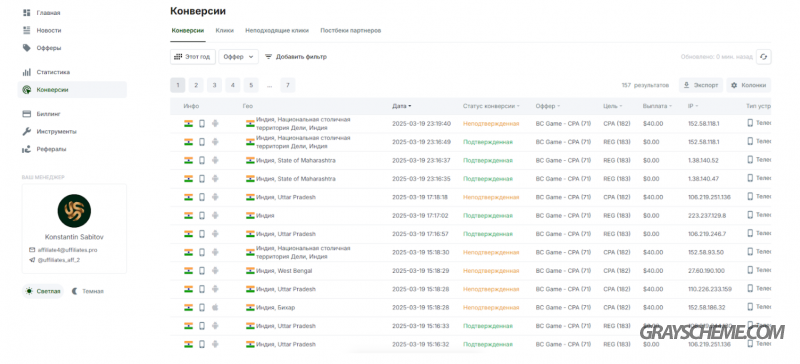Image resolution: width=800 pixels, height=364 pixels.
Task: Open the Этот год date picker
Action: (193, 57)
